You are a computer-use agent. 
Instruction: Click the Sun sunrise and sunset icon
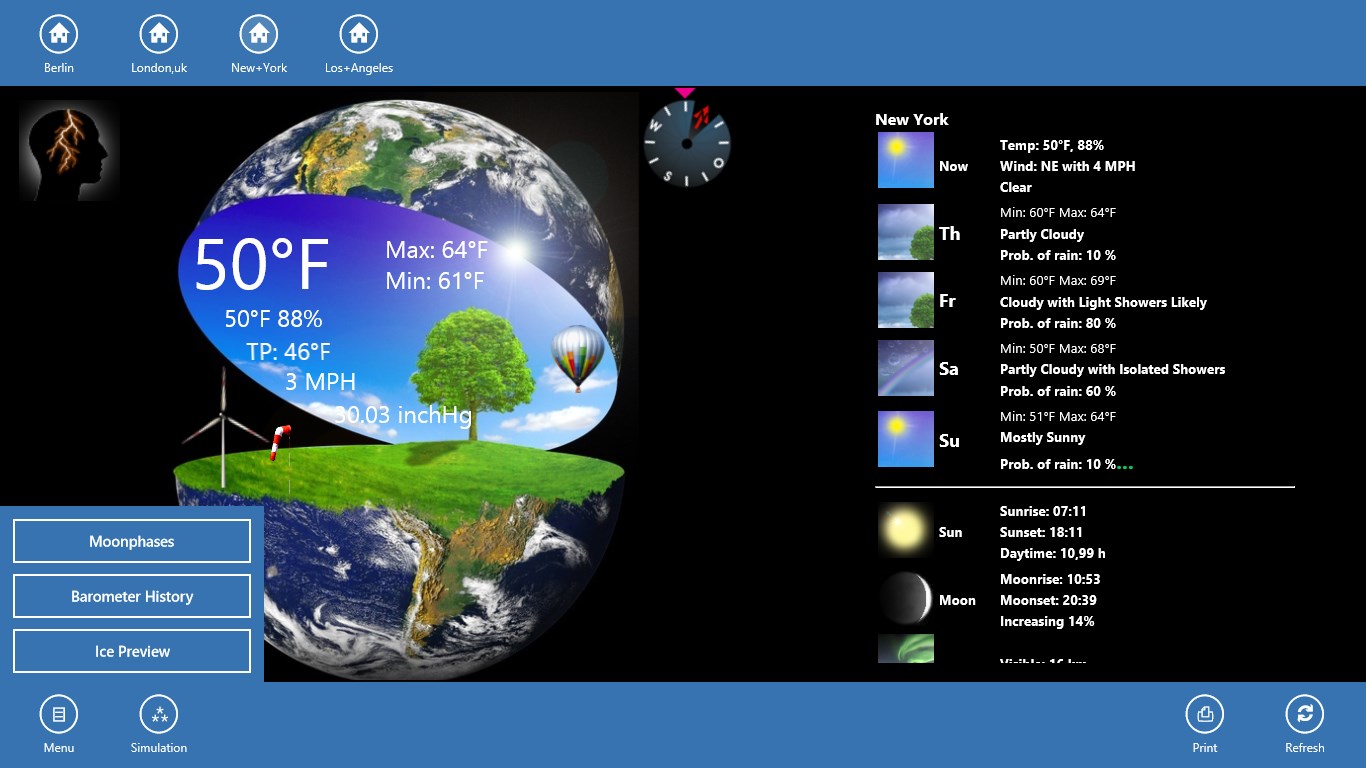905,530
